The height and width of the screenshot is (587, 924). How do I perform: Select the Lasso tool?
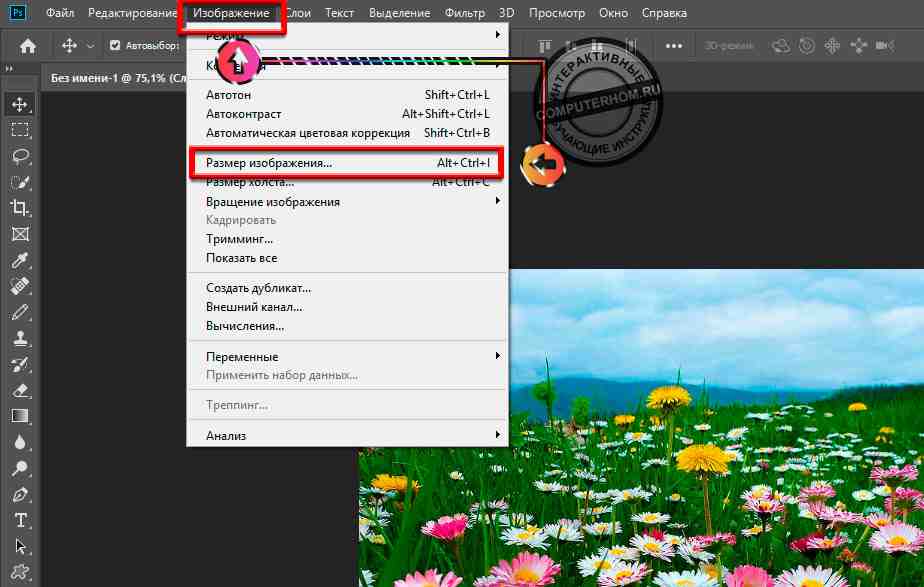coord(19,157)
